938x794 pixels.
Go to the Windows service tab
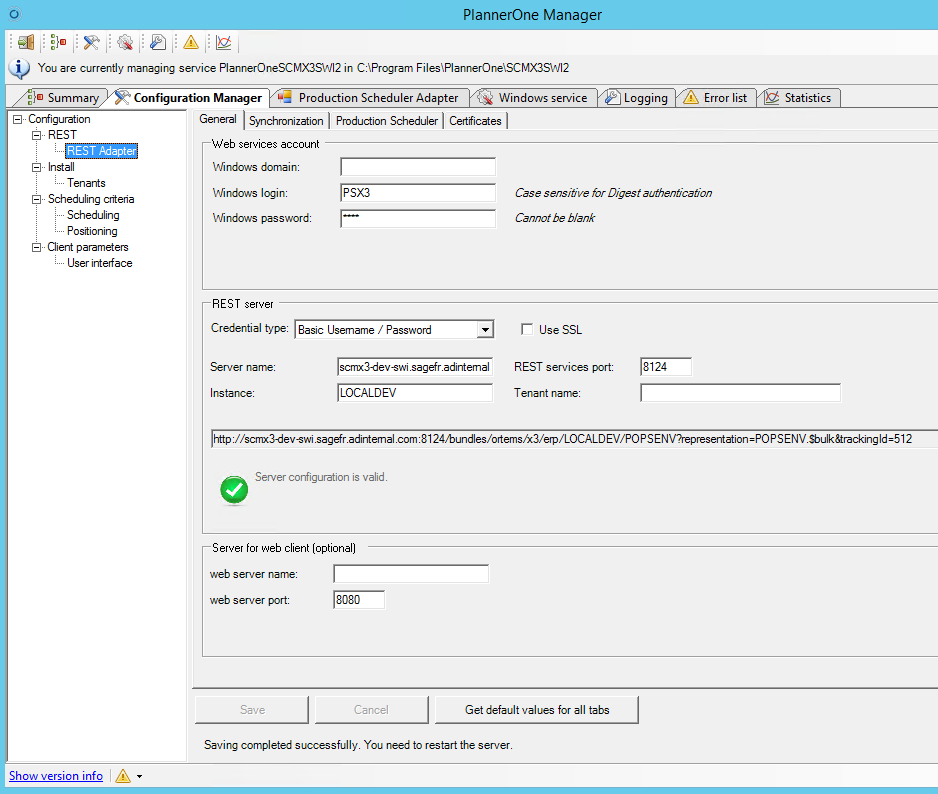tap(534, 98)
